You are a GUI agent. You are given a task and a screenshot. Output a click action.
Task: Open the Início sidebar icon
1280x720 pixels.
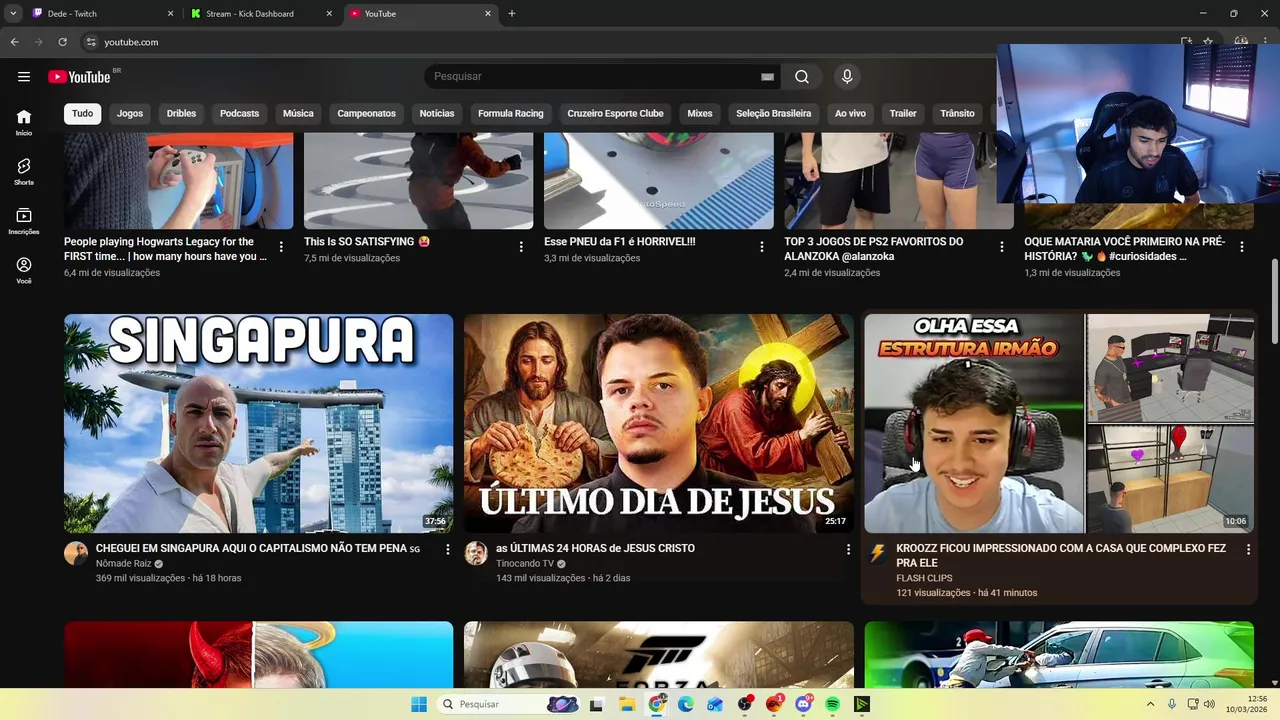[24, 122]
